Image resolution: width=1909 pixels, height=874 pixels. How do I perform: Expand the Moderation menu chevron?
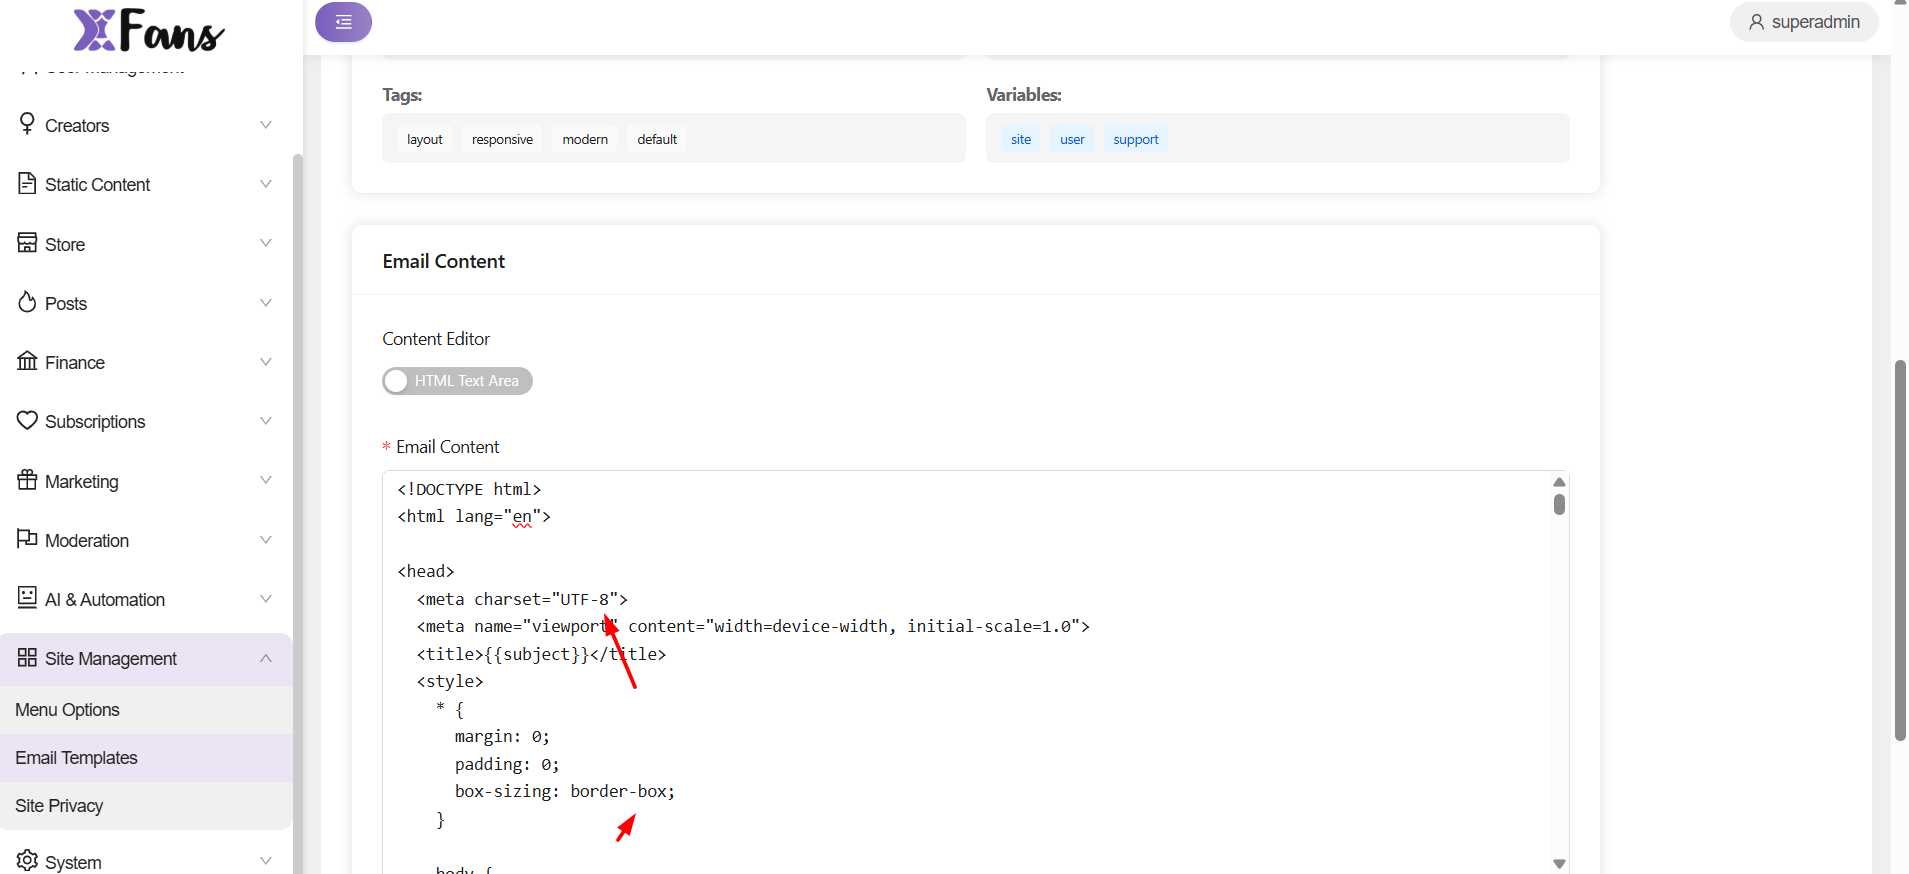click(266, 540)
